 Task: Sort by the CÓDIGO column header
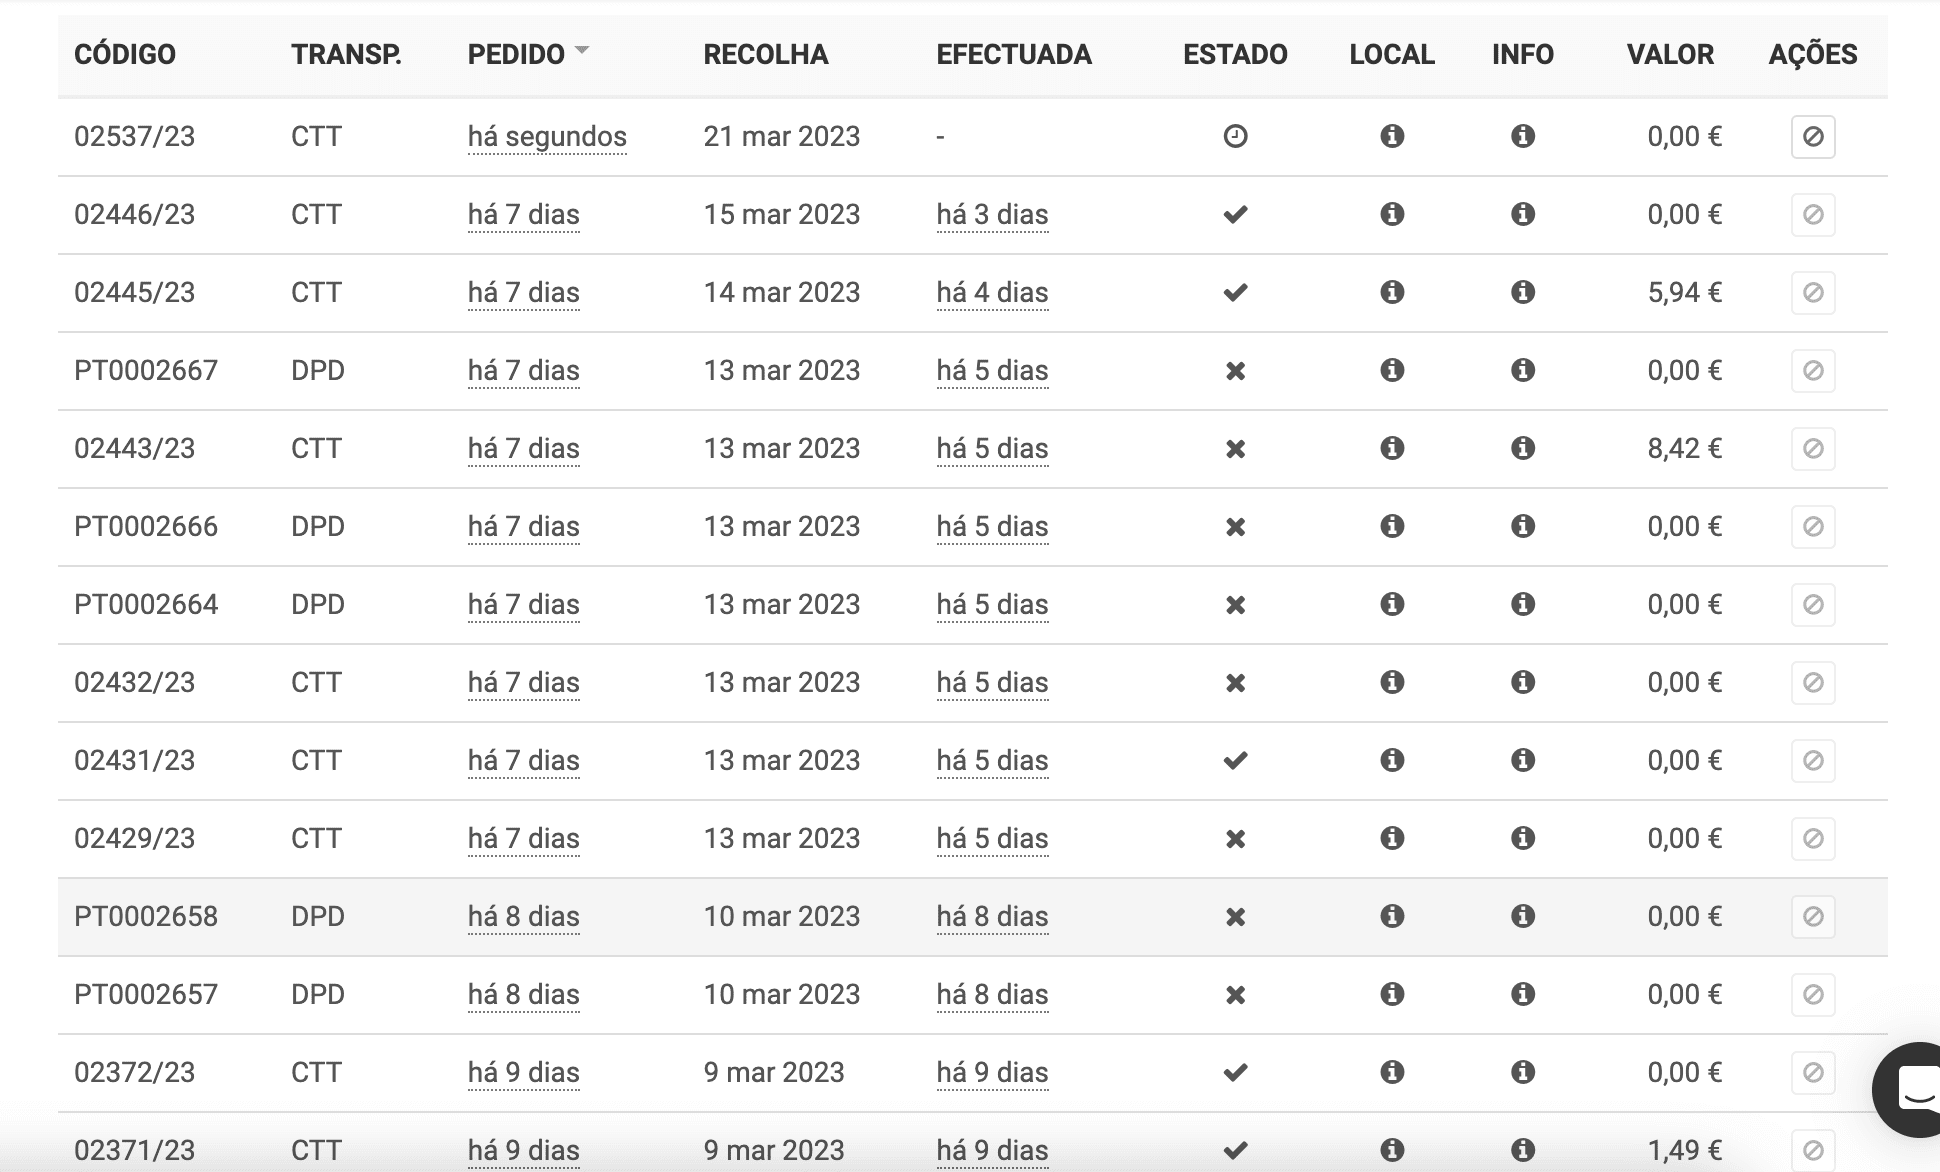[125, 54]
